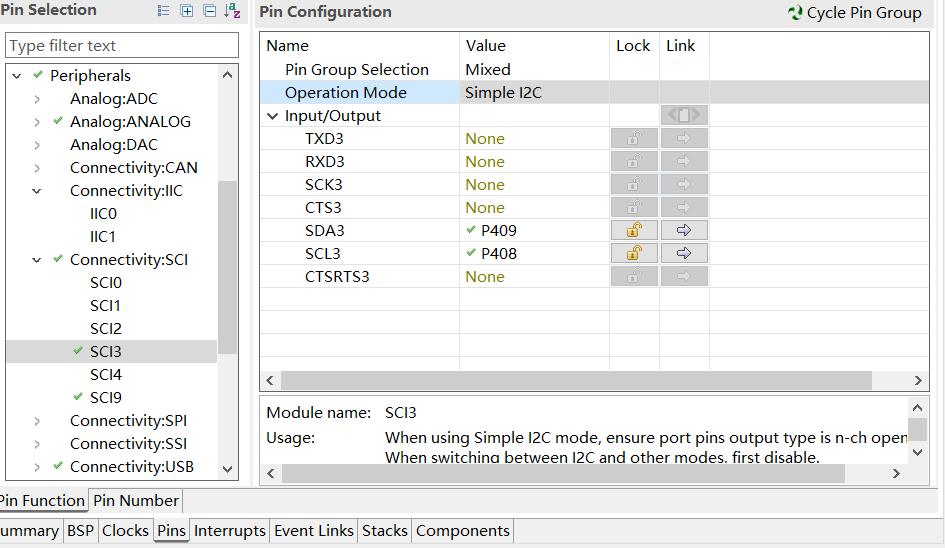The image size is (945, 548).
Task: Toggle the lock icon for SCL3
Action: coord(634,253)
